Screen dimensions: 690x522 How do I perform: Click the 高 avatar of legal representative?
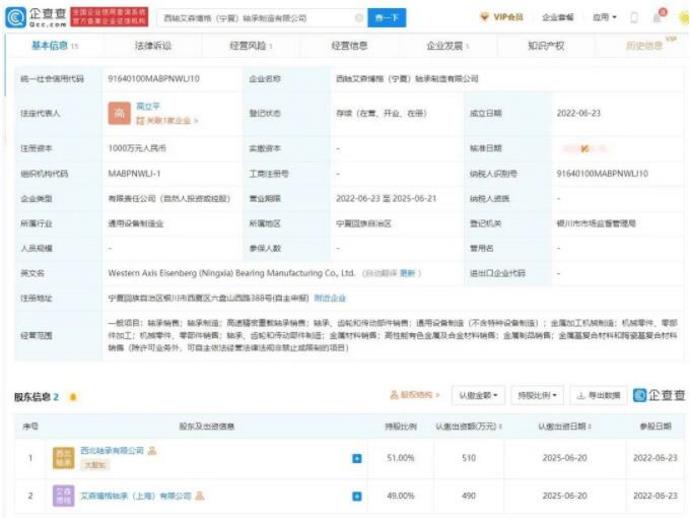[119, 114]
